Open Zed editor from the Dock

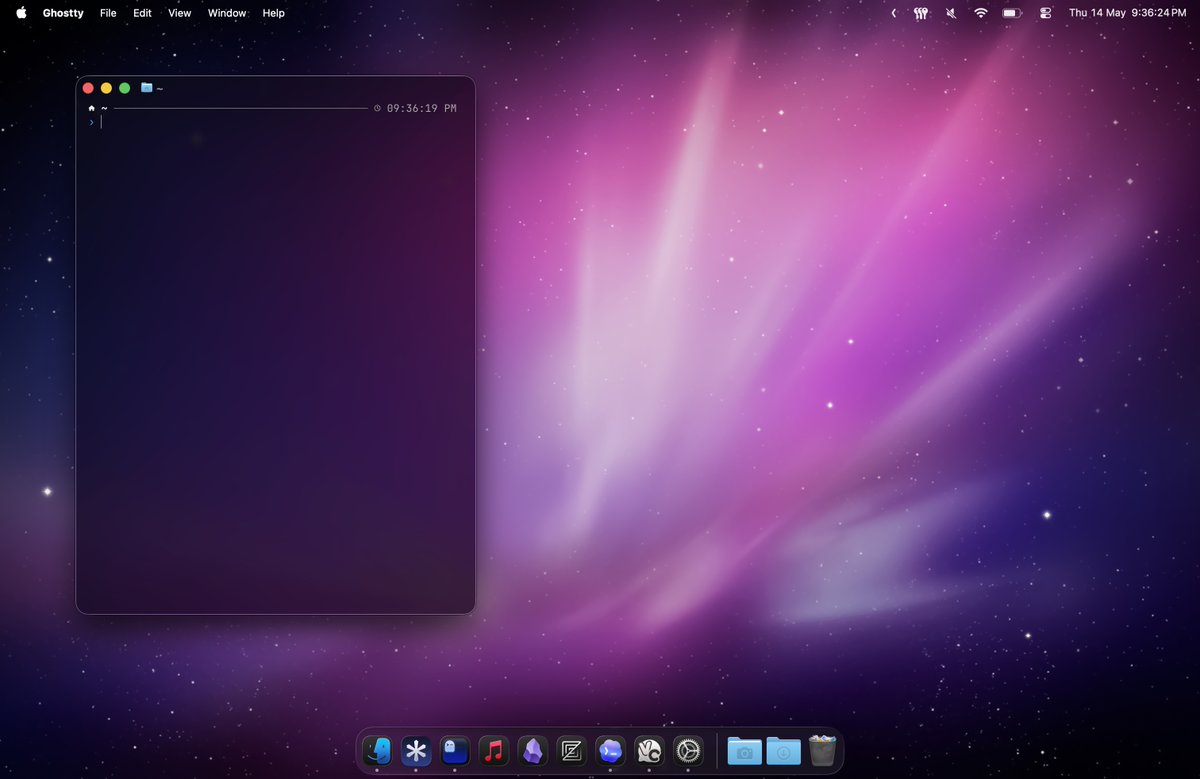click(571, 750)
